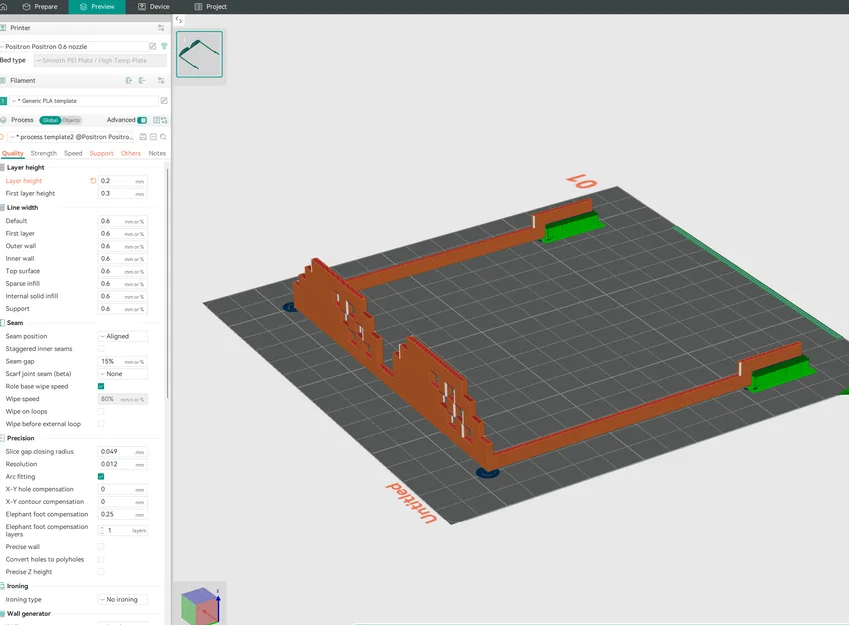
Task: Click the Filament section icon
Action: 3,80
